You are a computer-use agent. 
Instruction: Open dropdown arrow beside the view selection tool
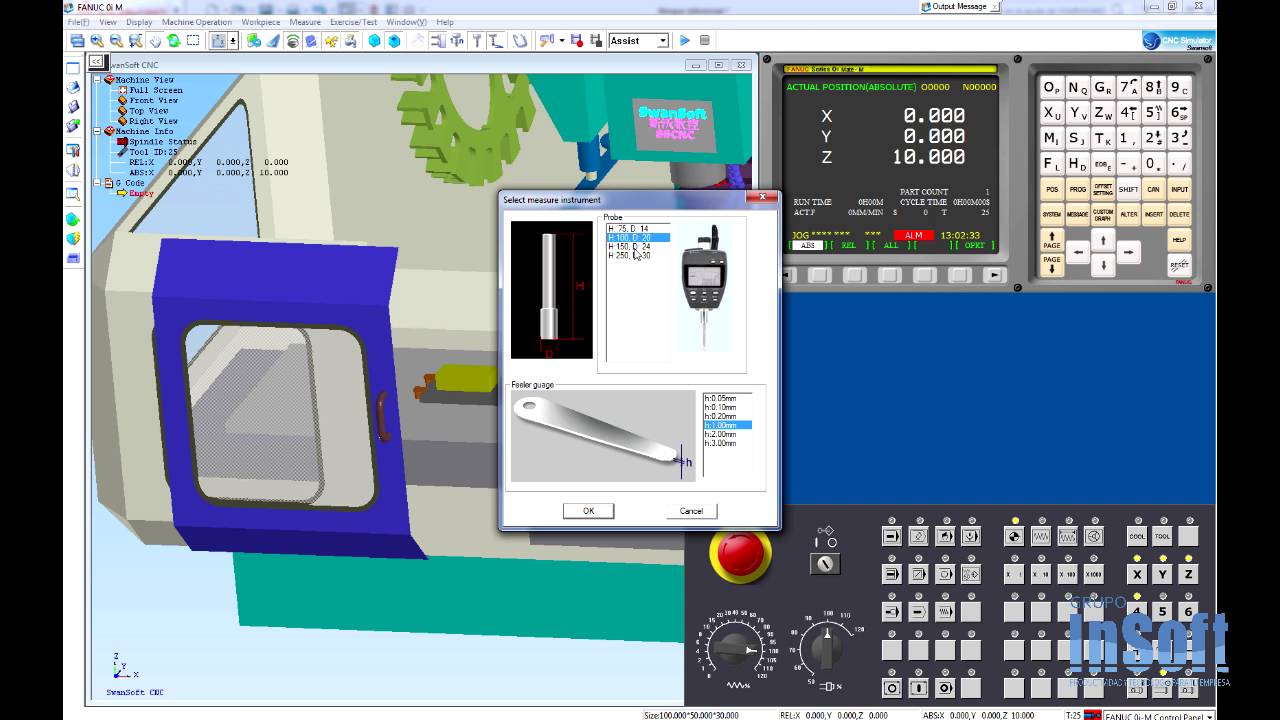233,41
